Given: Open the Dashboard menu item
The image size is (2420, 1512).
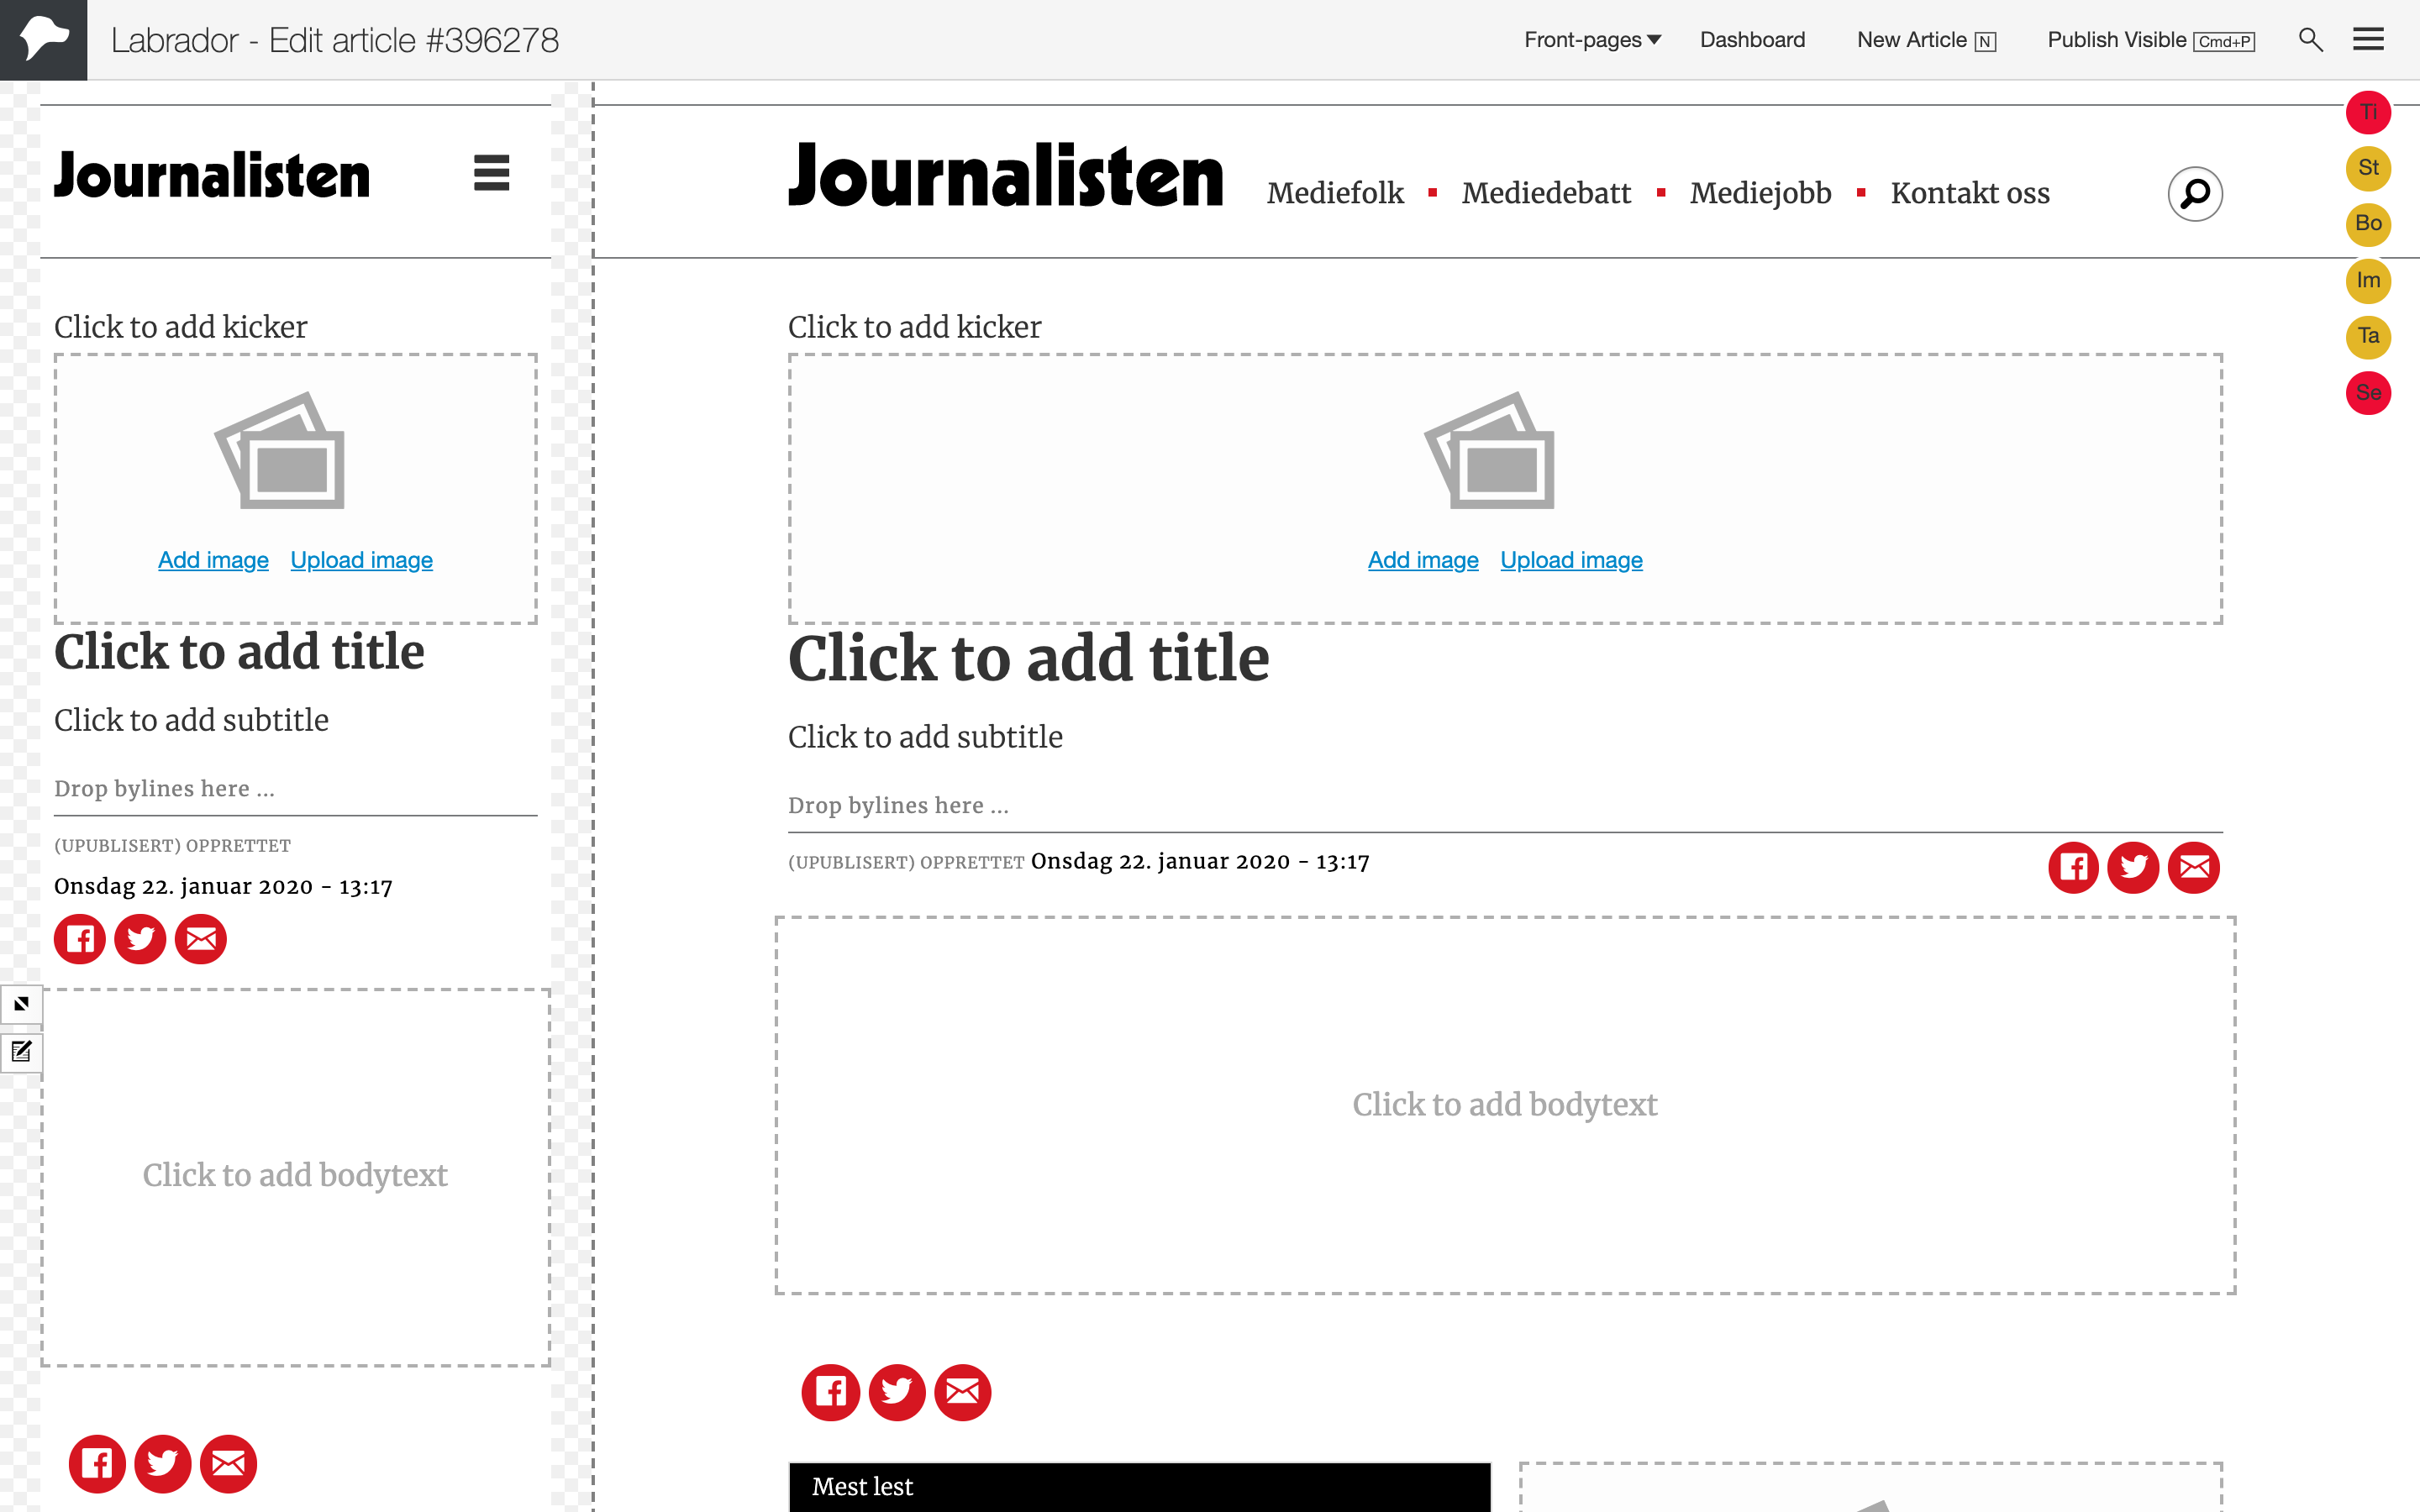Looking at the screenshot, I should pyautogui.click(x=1752, y=40).
